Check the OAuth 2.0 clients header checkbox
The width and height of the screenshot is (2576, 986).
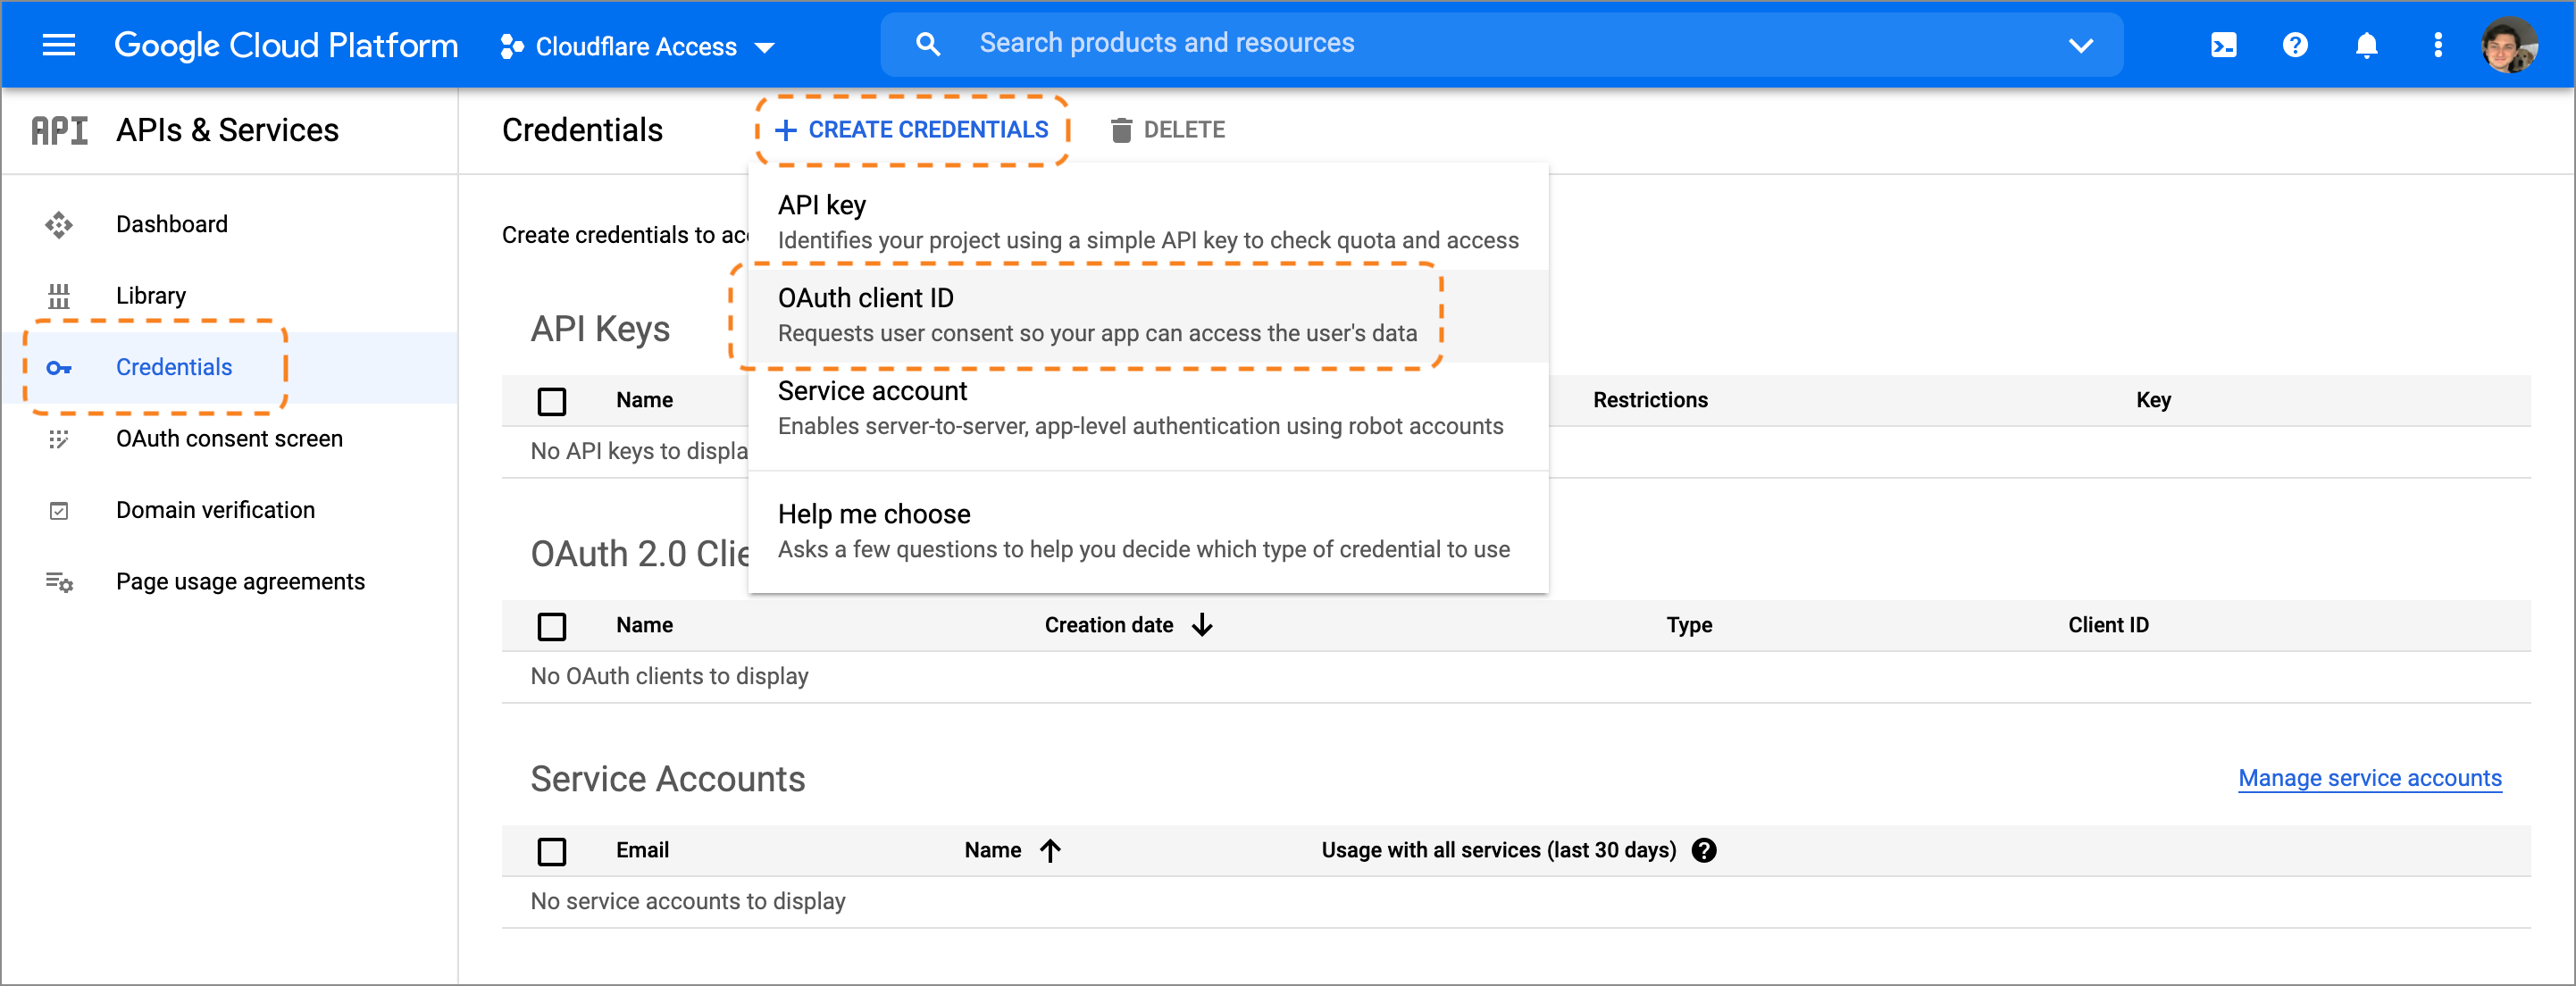point(551,626)
